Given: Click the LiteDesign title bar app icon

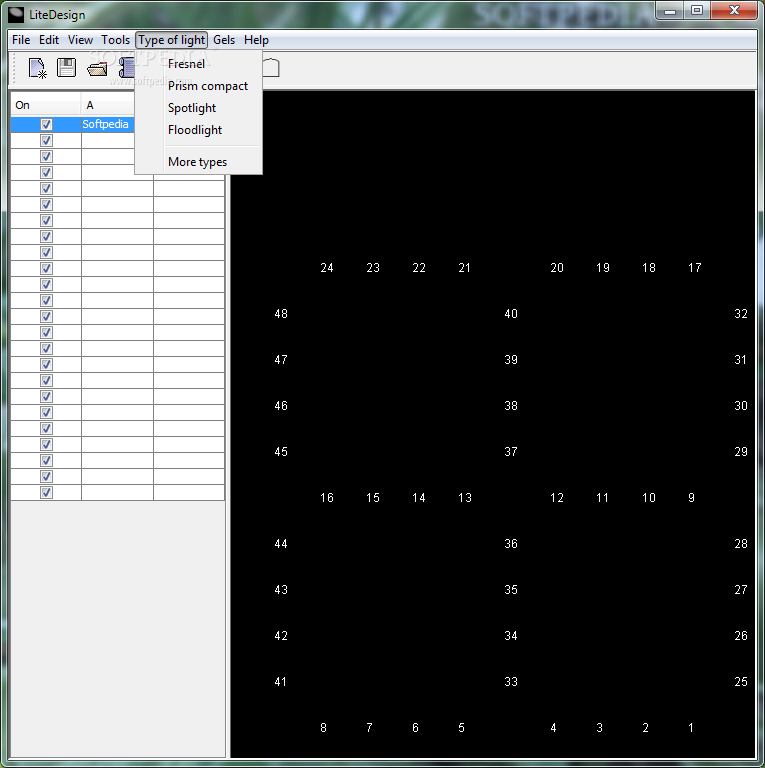Looking at the screenshot, I should coord(16,15).
